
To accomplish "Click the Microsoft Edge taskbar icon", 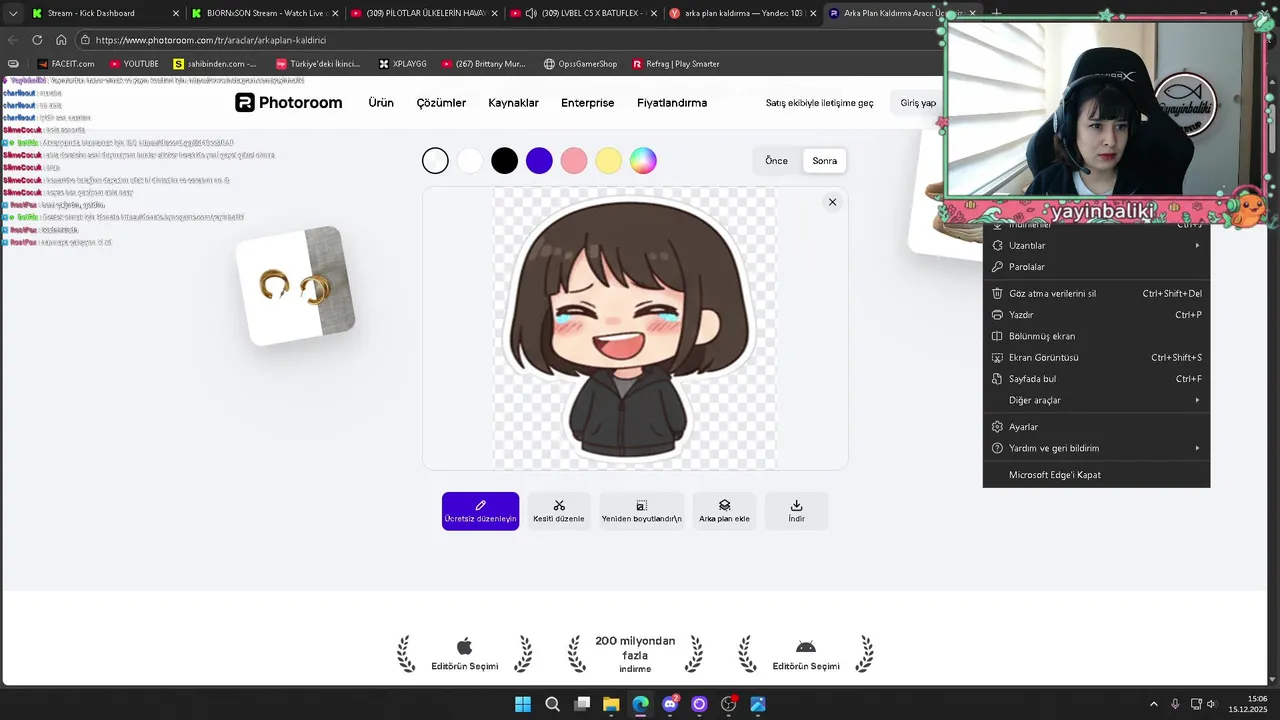I will pos(640,704).
